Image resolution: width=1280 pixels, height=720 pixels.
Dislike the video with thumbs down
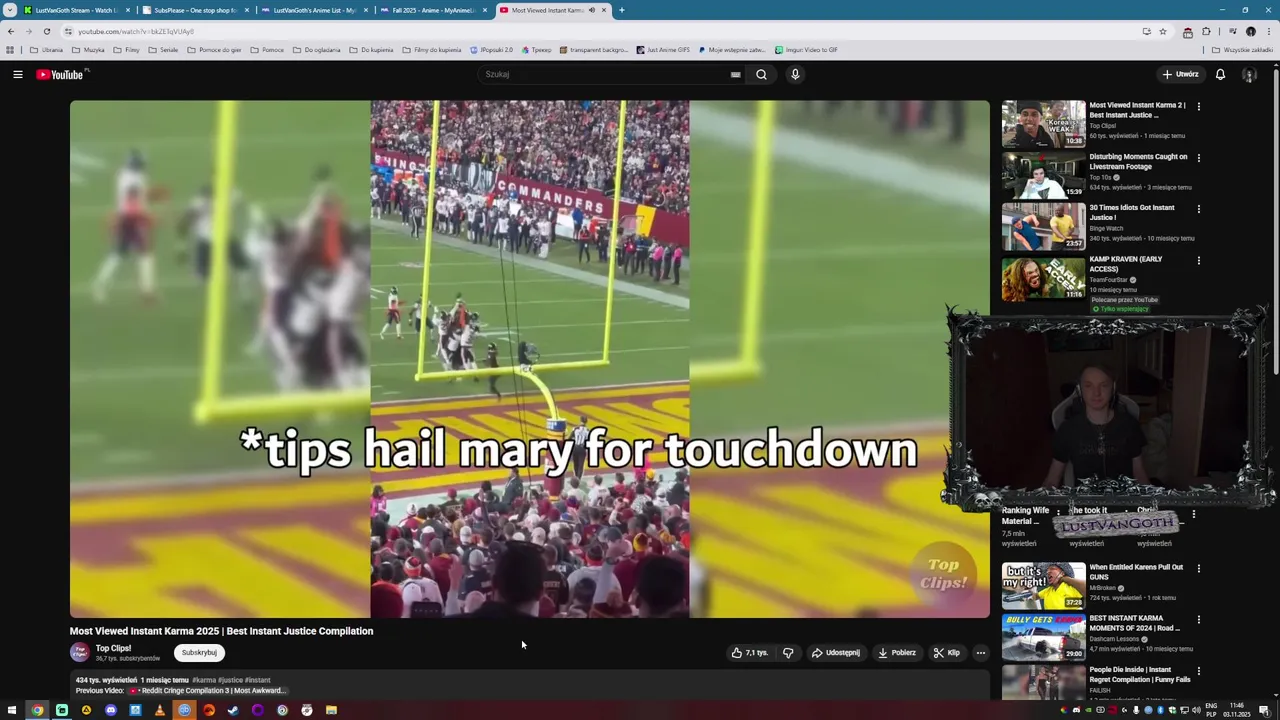click(x=788, y=653)
